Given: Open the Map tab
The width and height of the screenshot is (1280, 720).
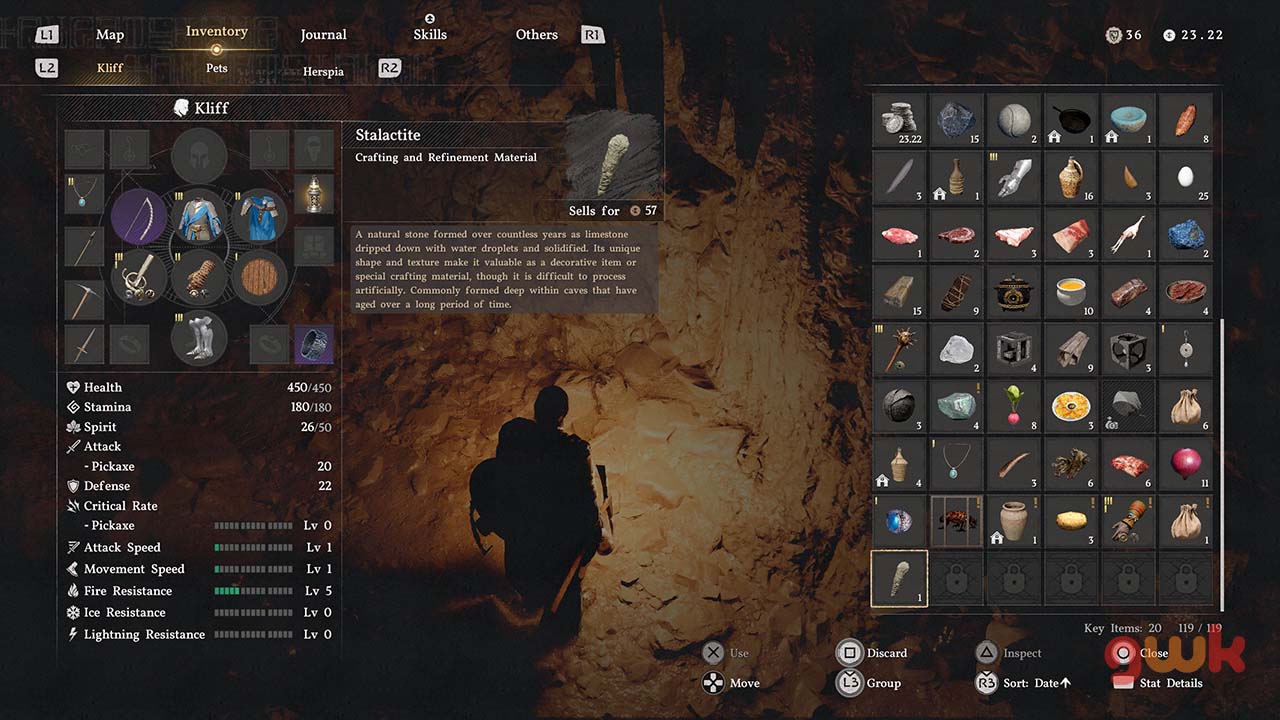Looking at the screenshot, I should 110,35.
